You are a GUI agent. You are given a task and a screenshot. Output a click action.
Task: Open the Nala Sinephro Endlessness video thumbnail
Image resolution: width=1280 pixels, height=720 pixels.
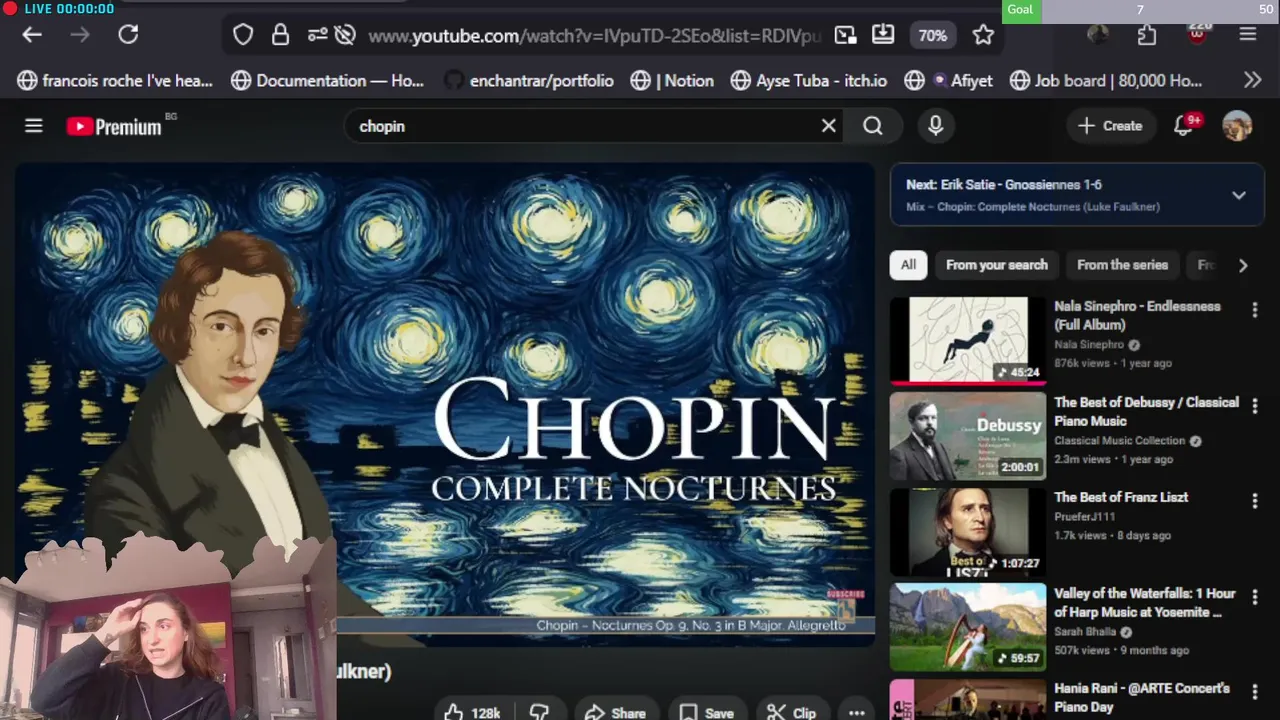coord(968,341)
